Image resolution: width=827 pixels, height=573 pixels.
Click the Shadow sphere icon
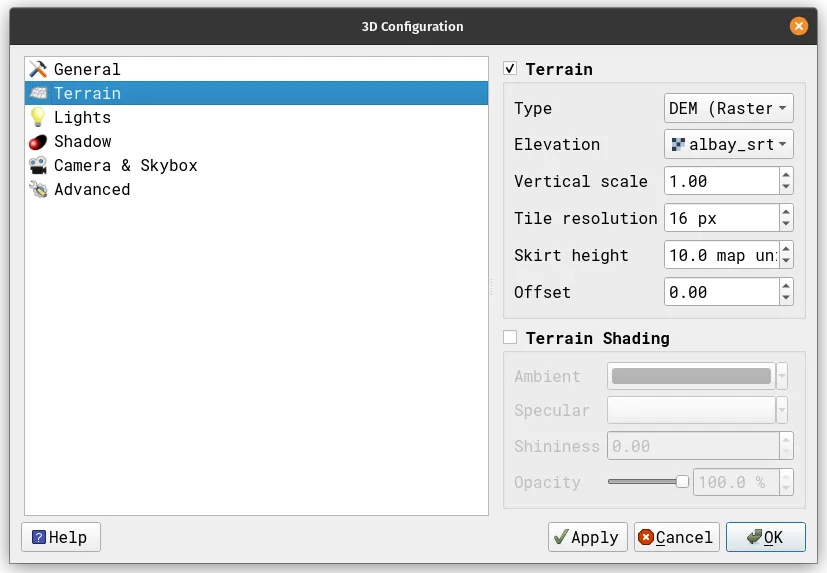pos(39,141)
